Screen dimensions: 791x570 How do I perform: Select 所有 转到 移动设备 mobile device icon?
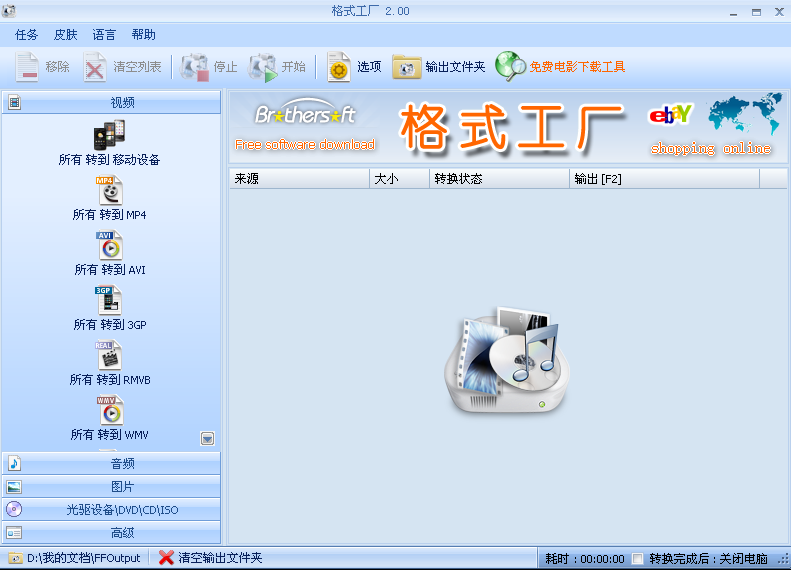109,135
